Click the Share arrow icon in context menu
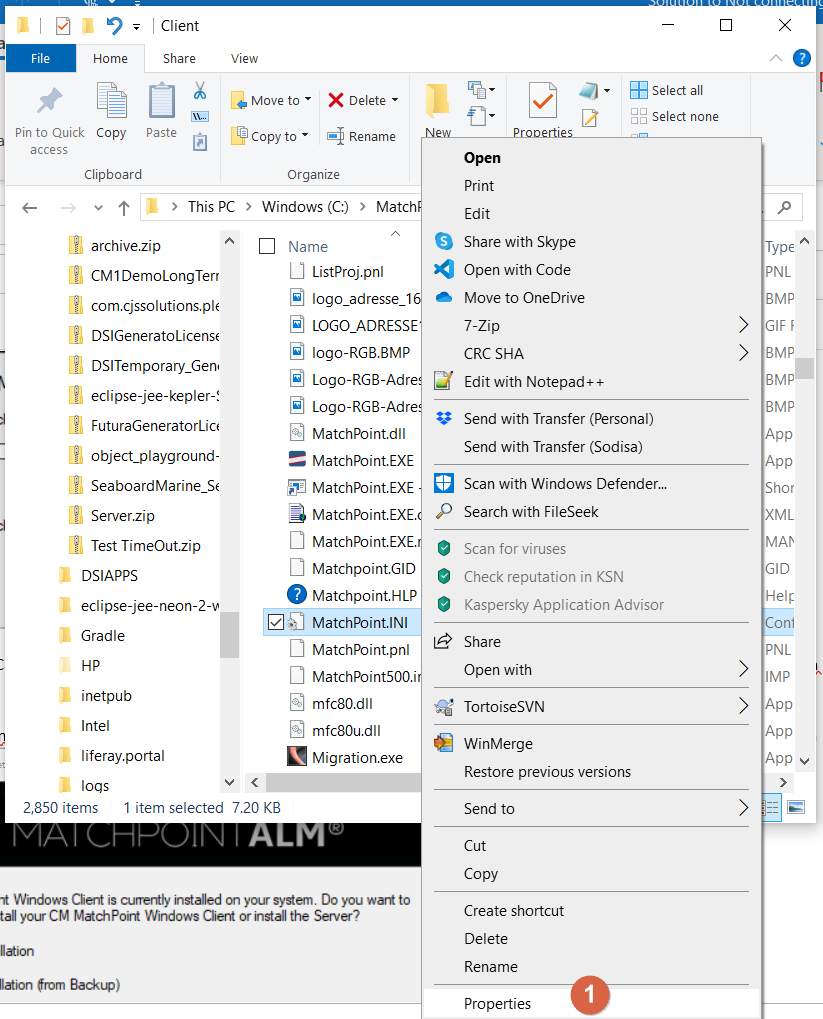 (443, 641)
